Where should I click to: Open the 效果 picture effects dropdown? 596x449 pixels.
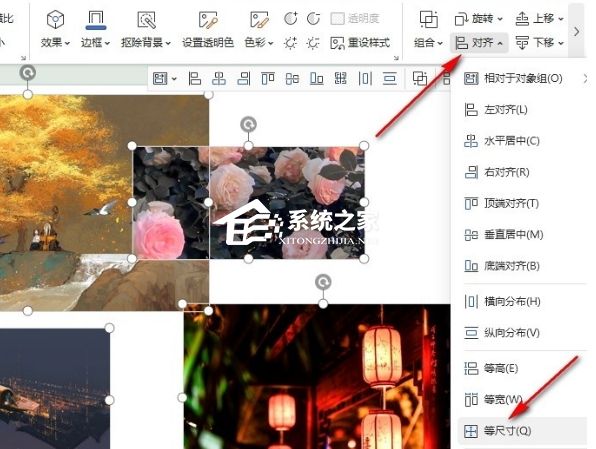point(55,30)
